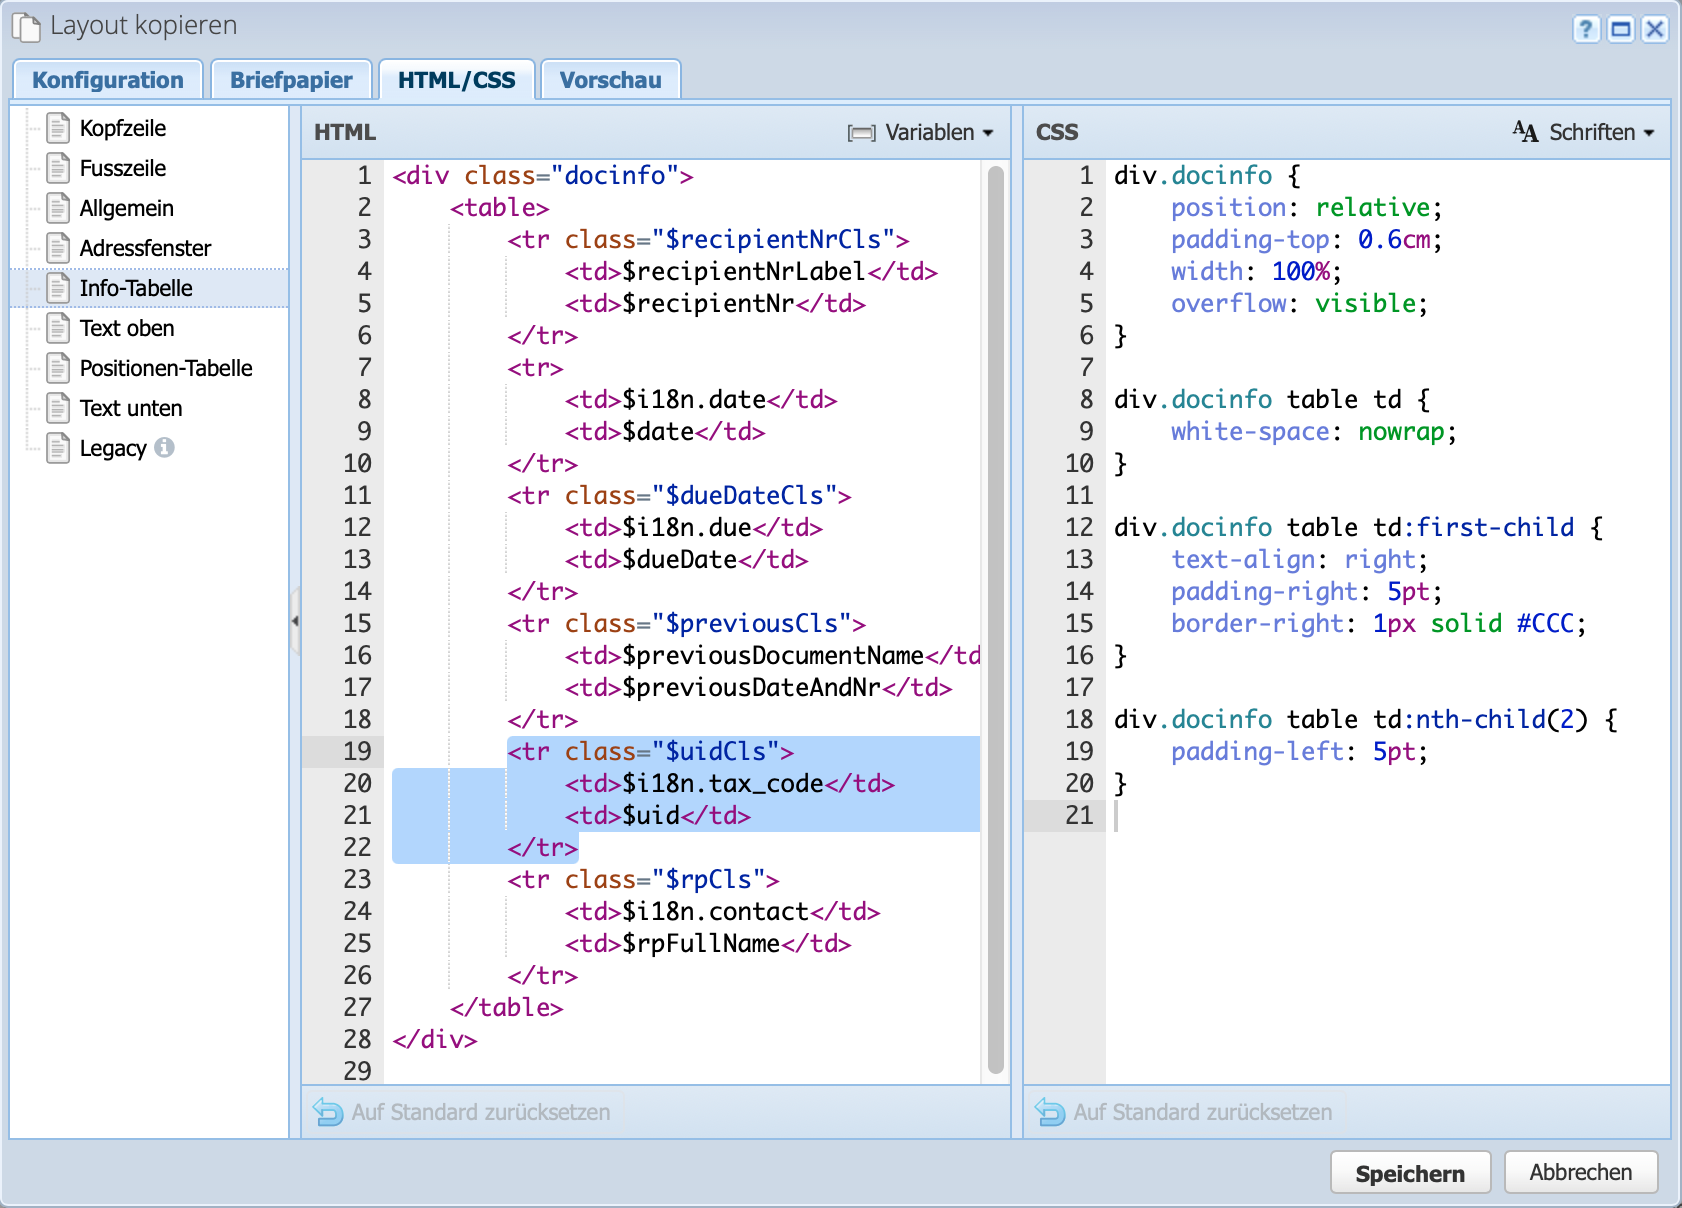Select Adressfenster in the section tree
The image size is (1682, 1208).
click(x=145, y=248)
